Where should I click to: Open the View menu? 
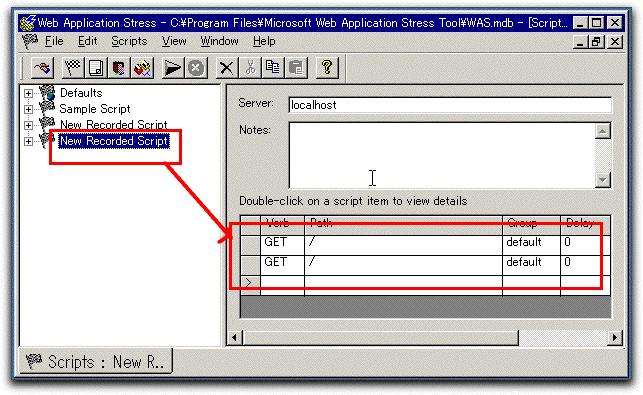pos(174,41)
